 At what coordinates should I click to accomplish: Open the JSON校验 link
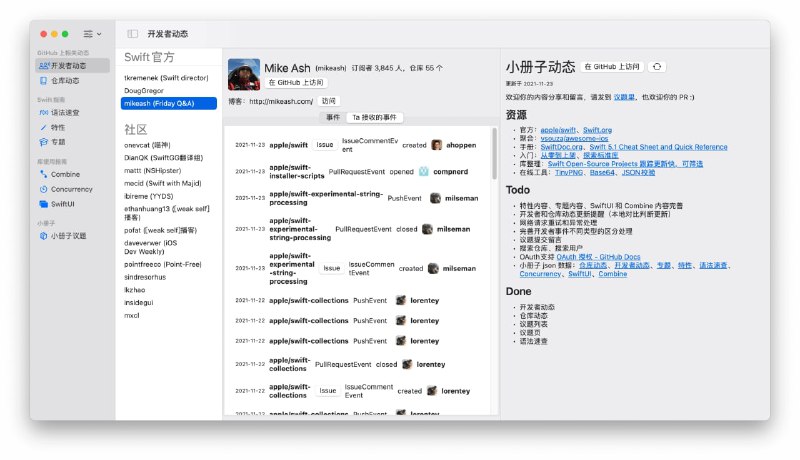638,172
